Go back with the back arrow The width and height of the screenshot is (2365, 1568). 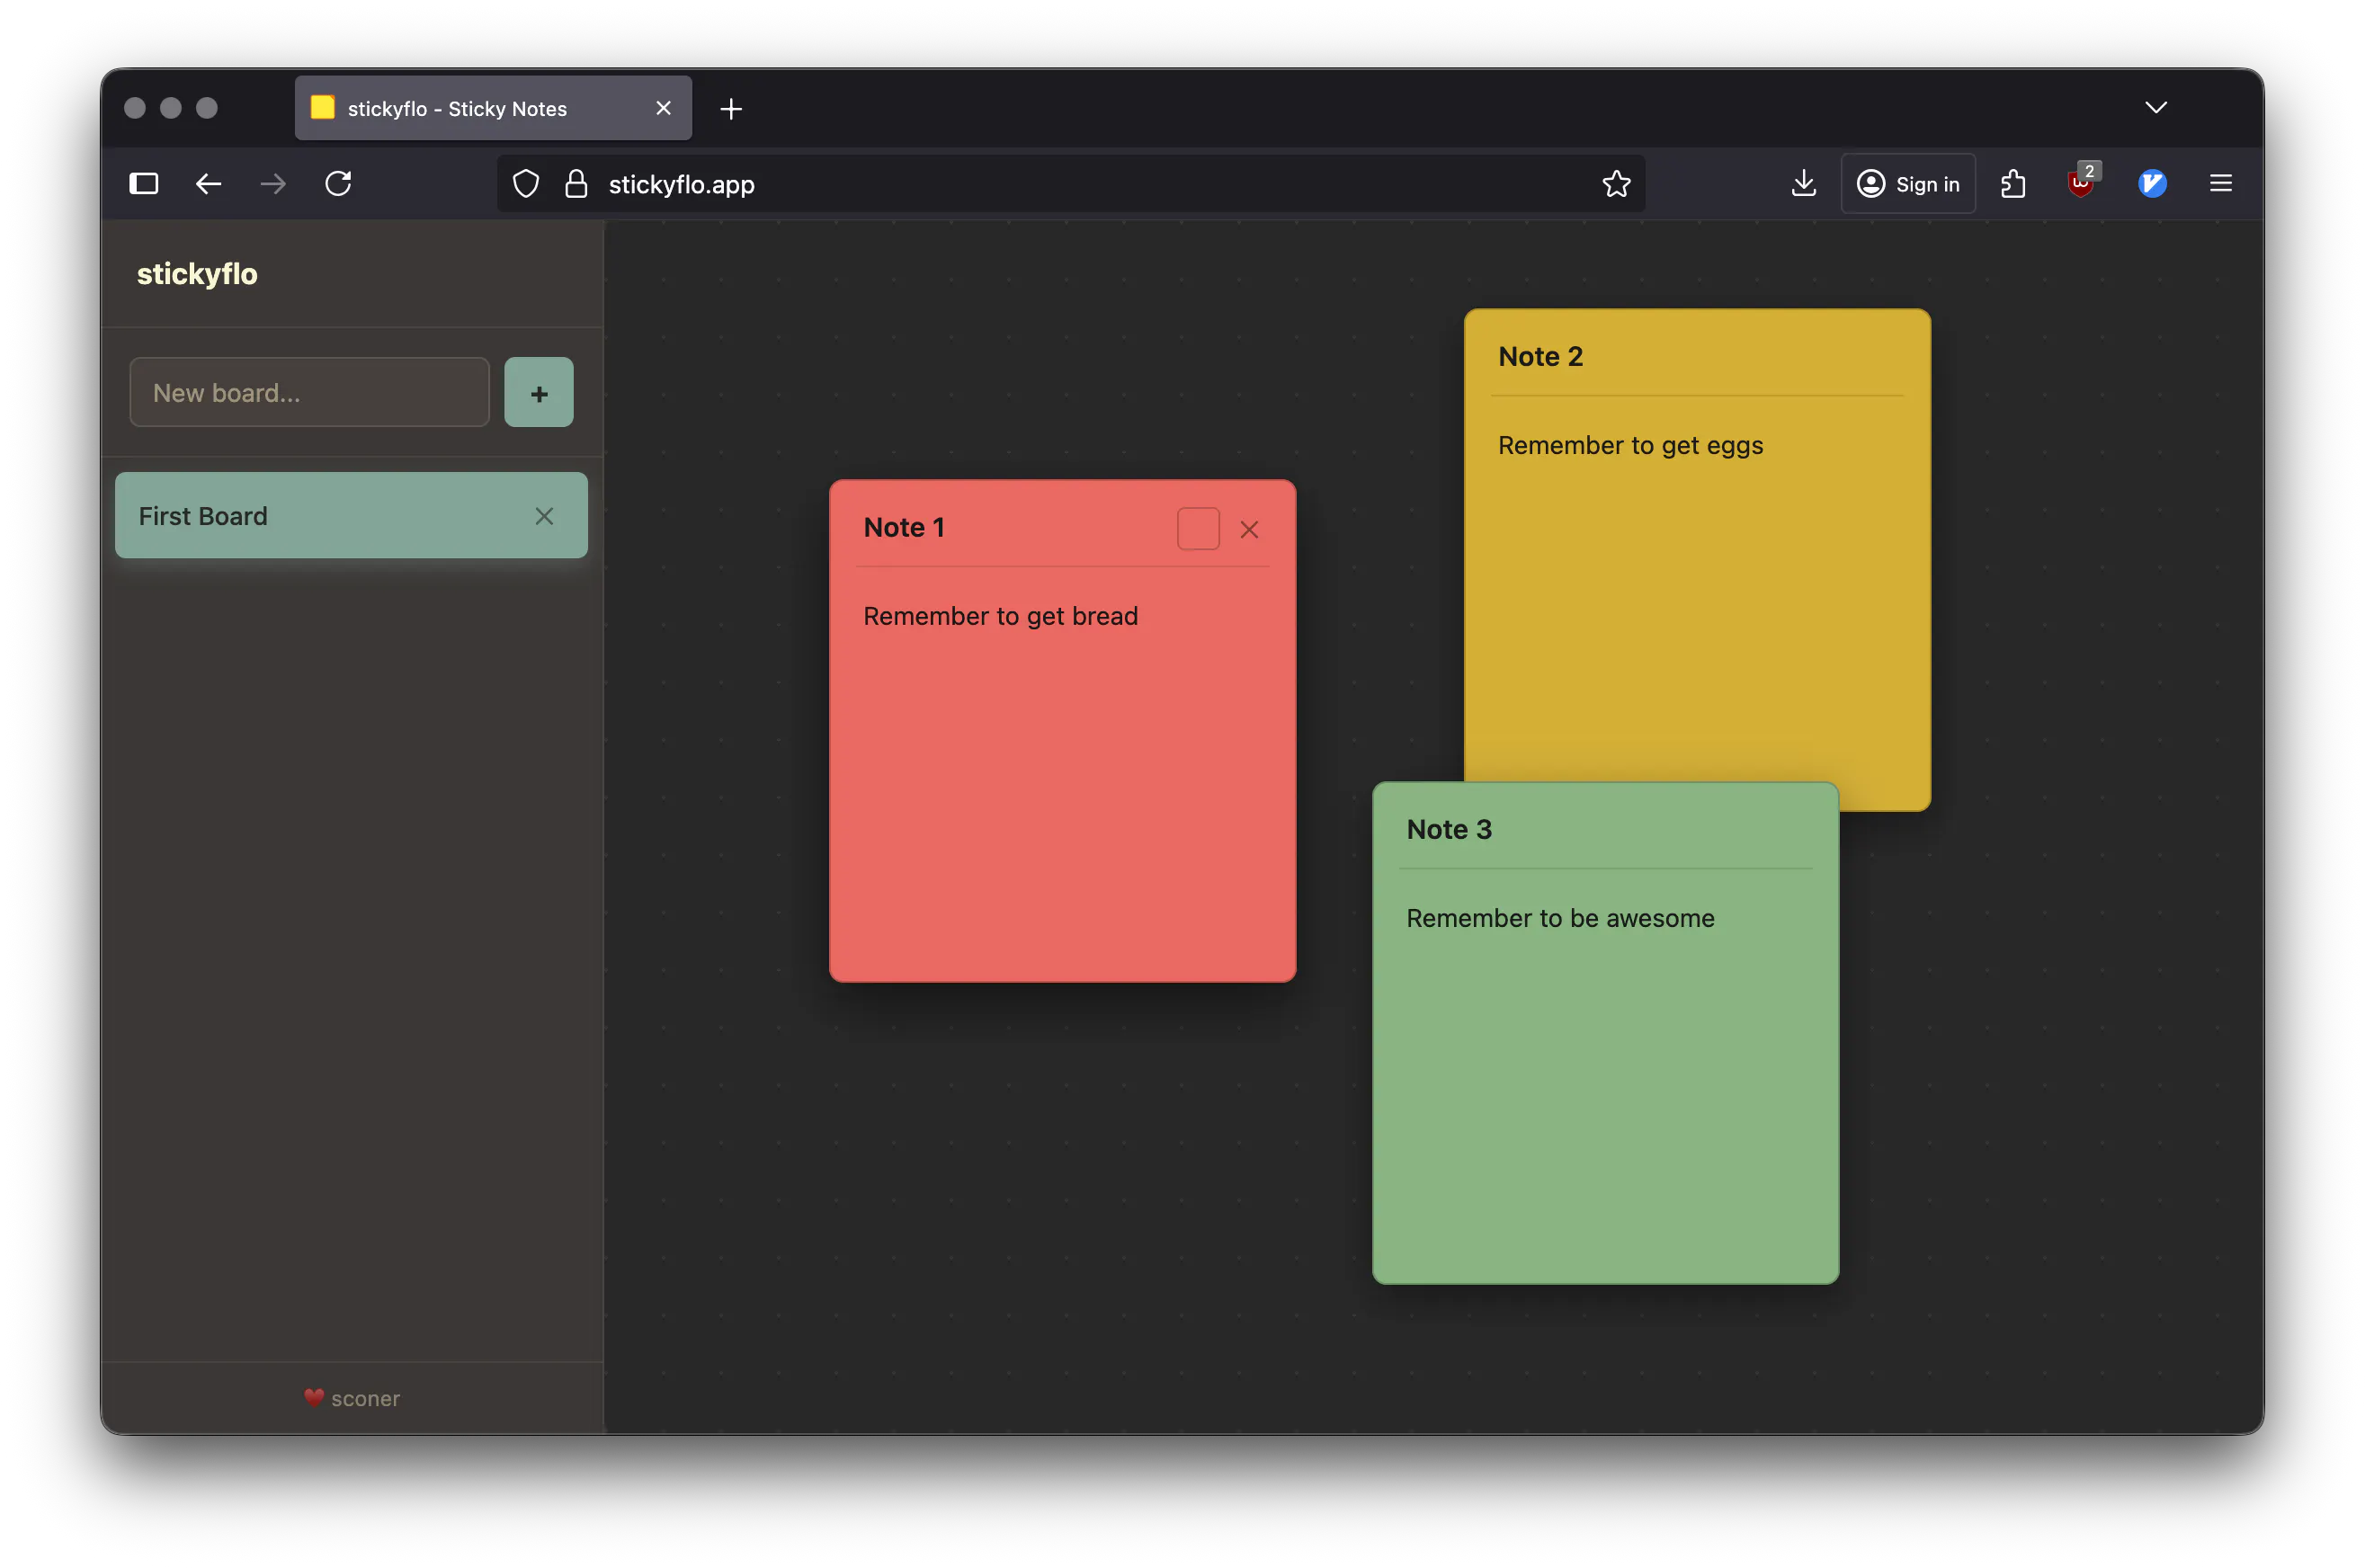pos(208,183)
